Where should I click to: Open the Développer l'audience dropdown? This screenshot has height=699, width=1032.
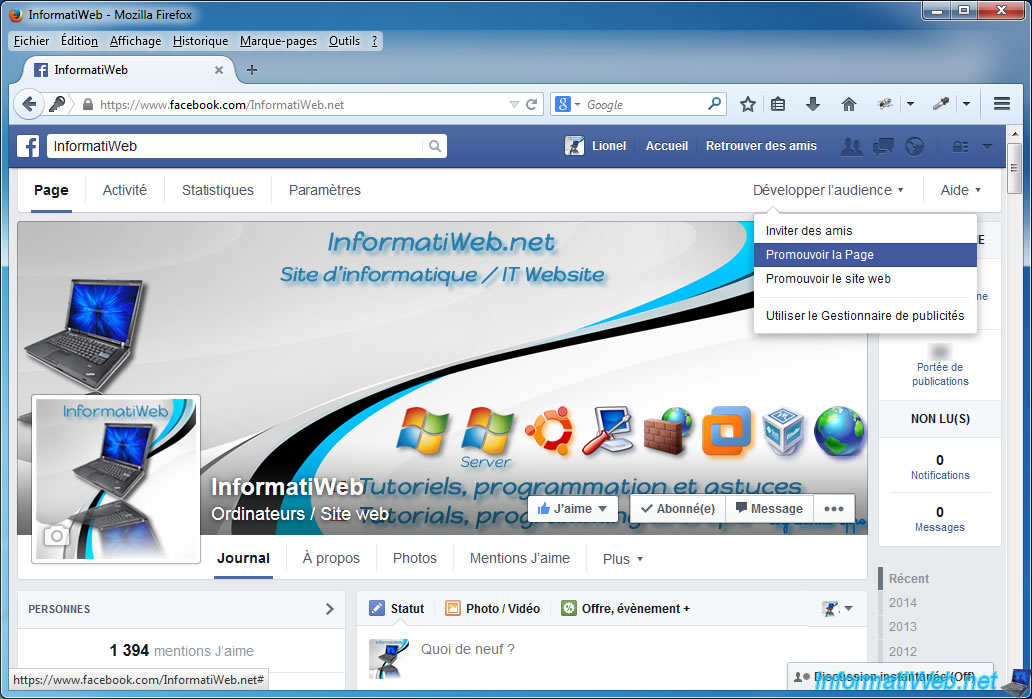point(828,190)
